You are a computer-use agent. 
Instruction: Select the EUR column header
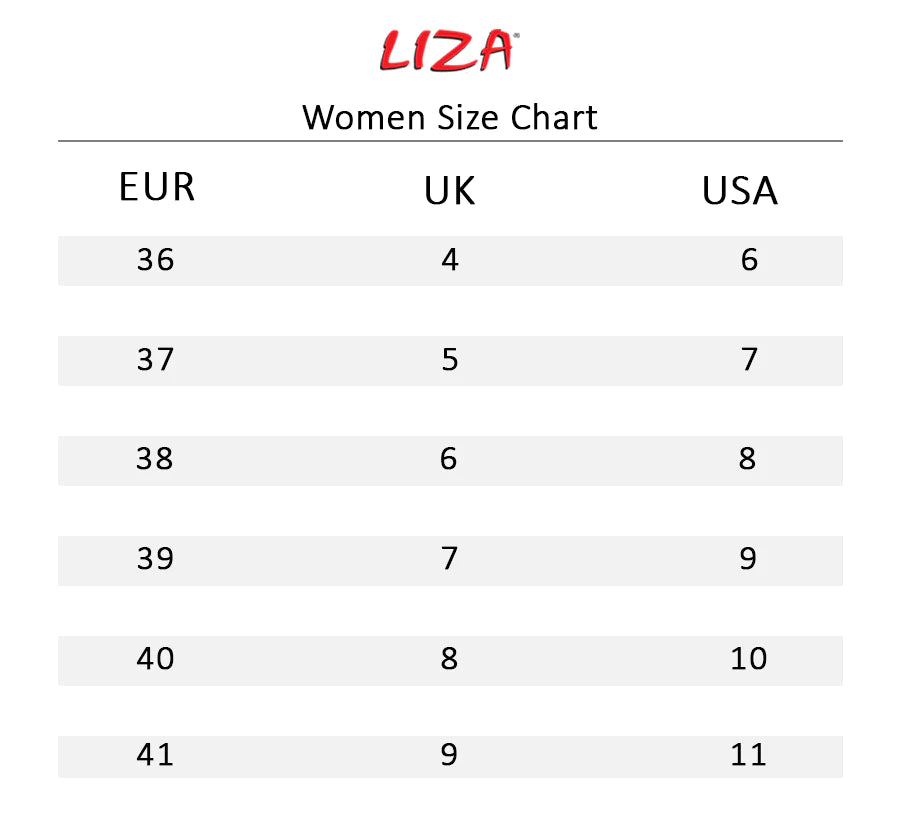point(157,188)
